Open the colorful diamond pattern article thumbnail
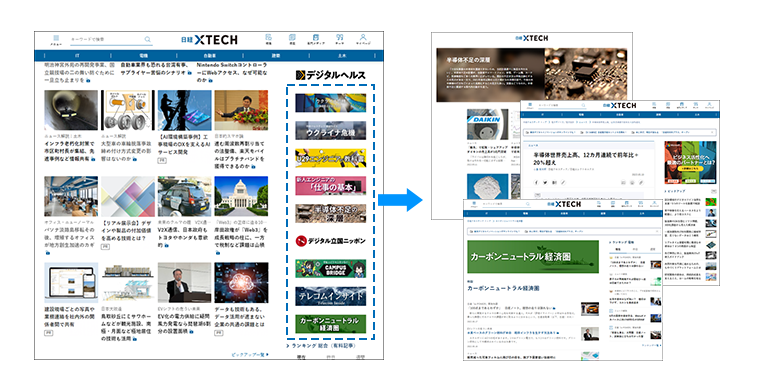Screen dimensions: 758x392 [x=128, y=196]
